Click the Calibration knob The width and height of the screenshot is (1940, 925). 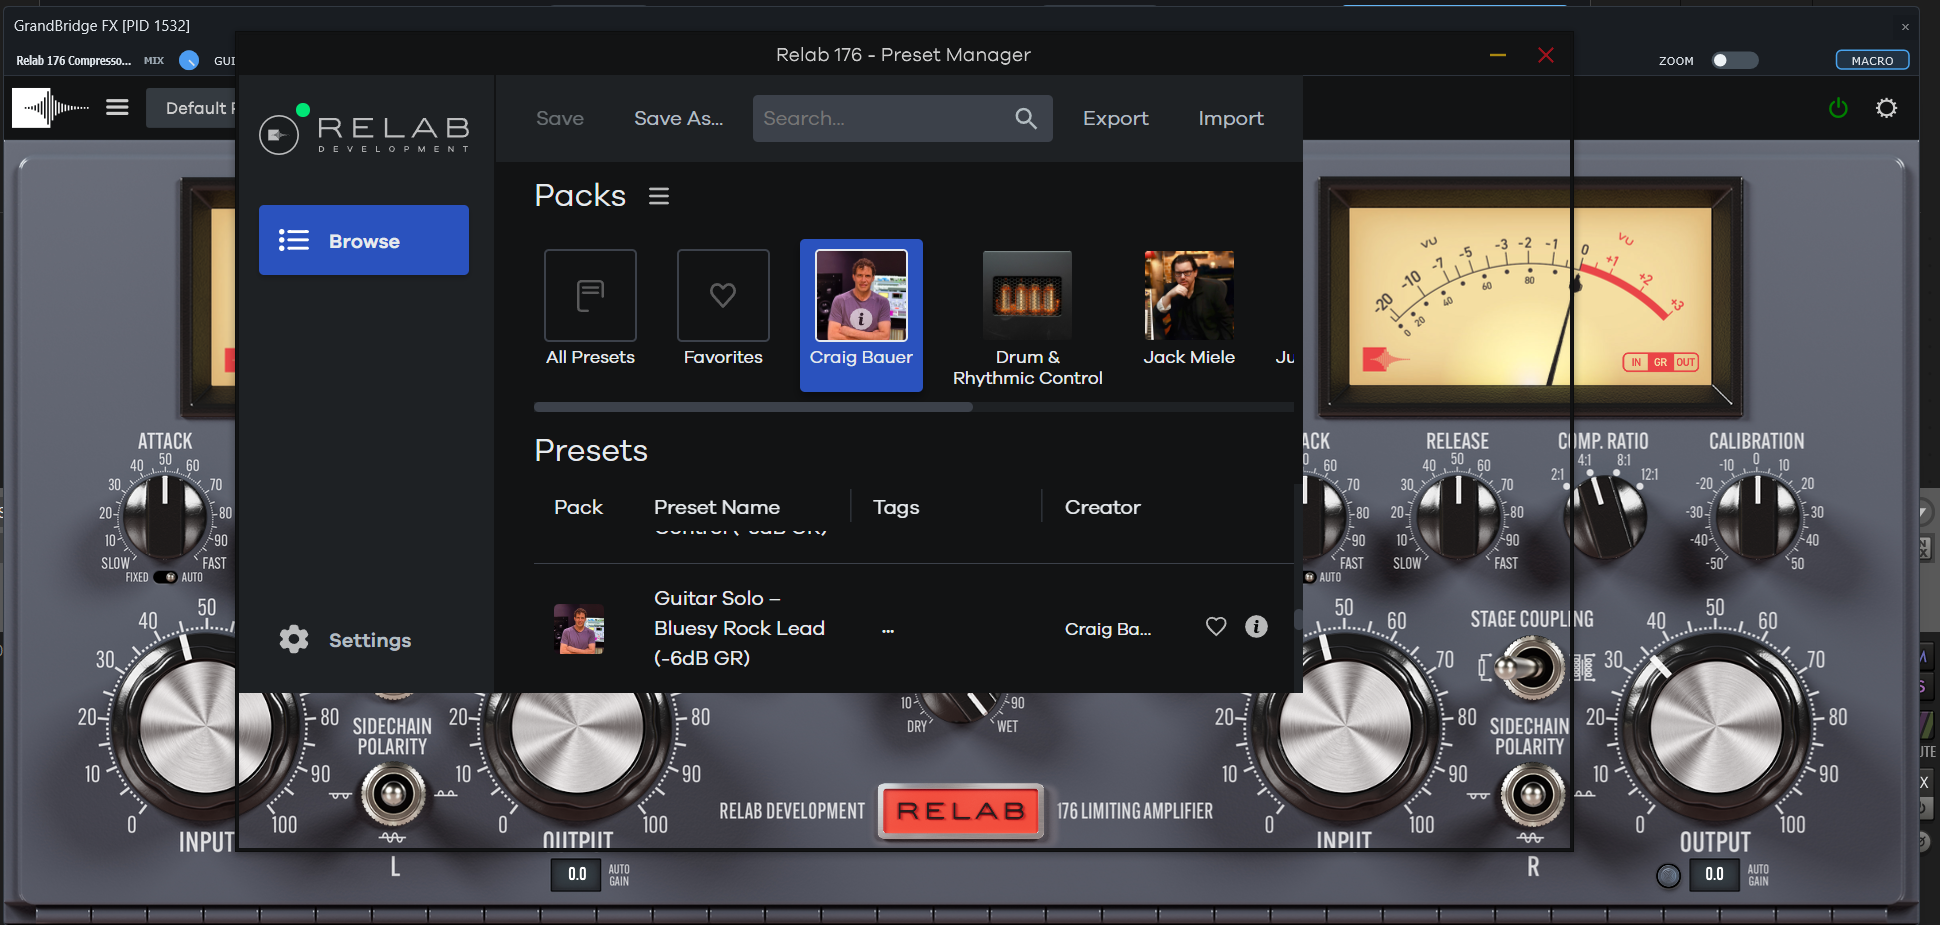point(1756,517)
